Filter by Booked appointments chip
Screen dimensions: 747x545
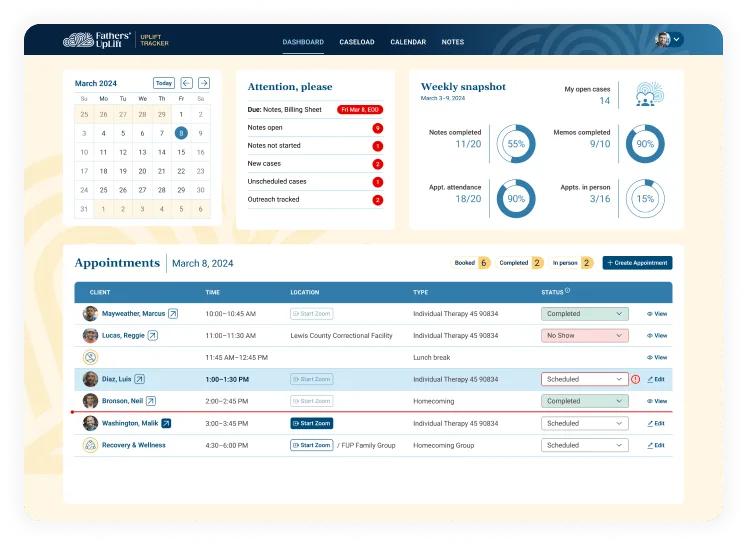click(x=471, y=262)
